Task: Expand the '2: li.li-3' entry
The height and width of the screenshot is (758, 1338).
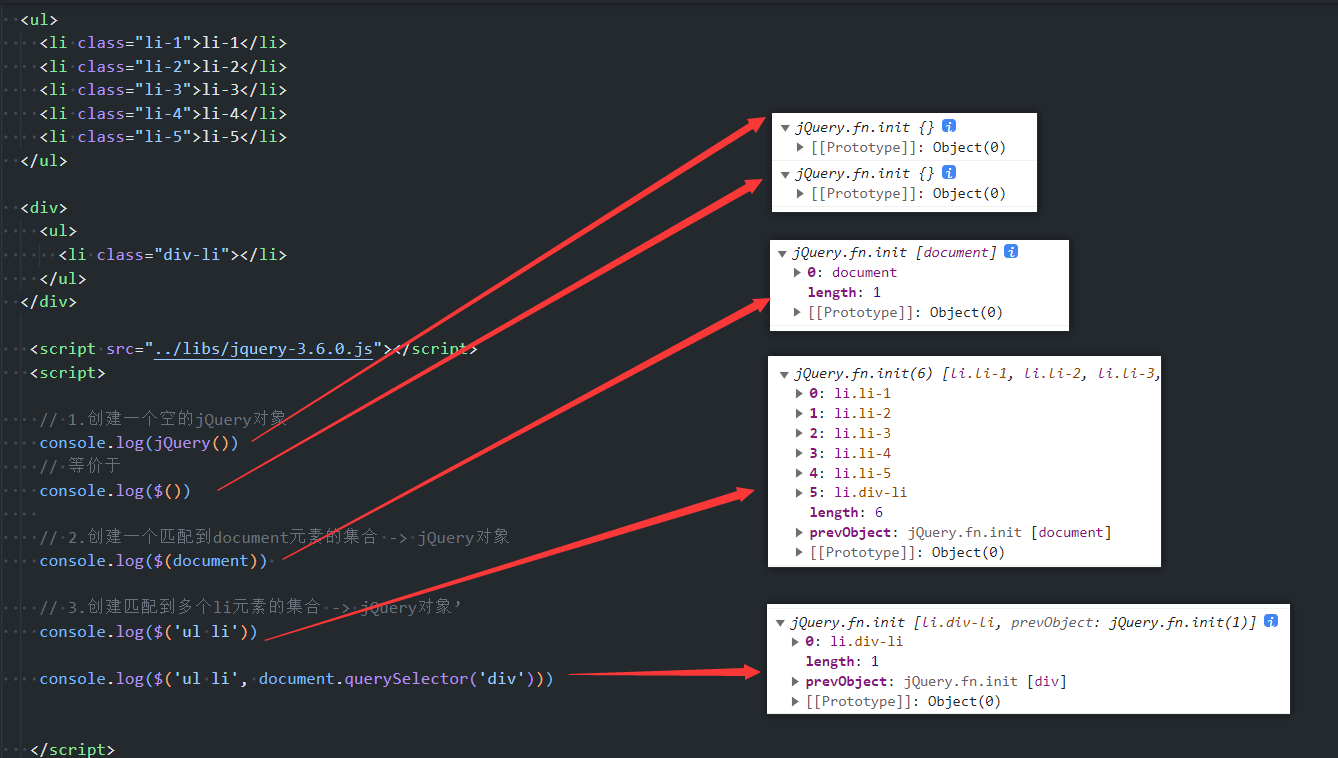Action: tap(799, 433)
